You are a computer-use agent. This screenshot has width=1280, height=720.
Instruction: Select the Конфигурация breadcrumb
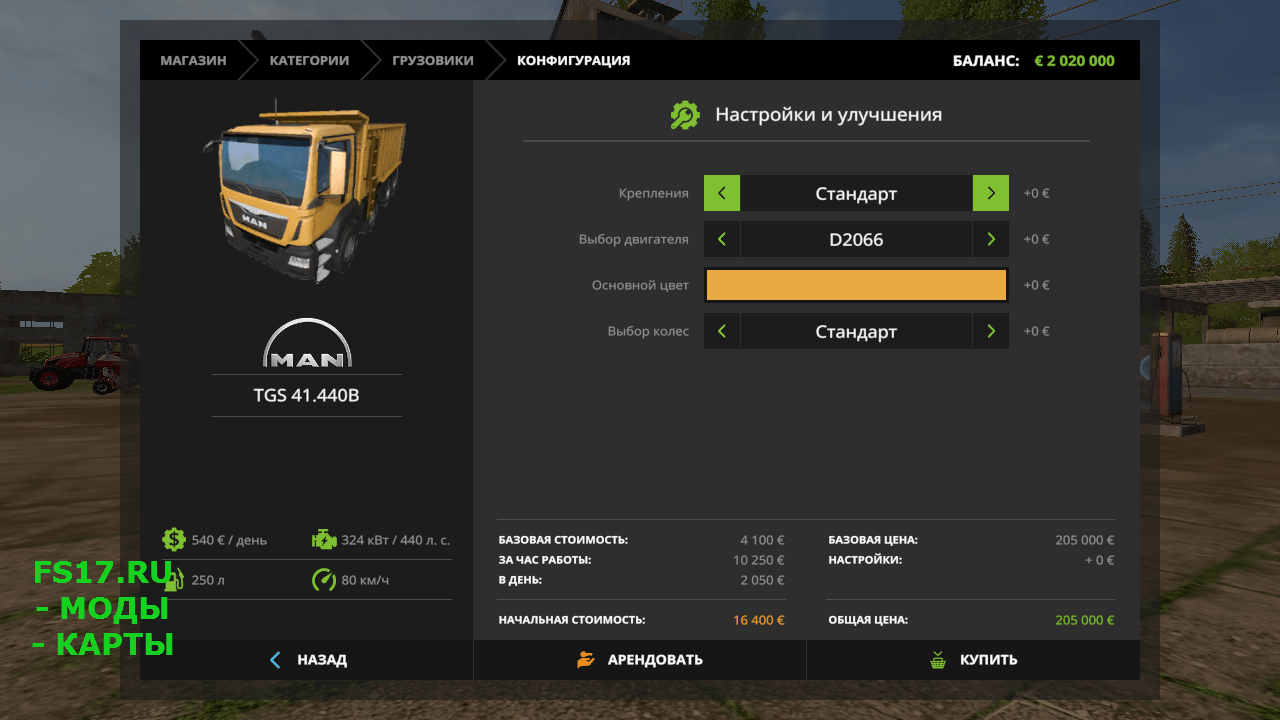pos(573,60)
